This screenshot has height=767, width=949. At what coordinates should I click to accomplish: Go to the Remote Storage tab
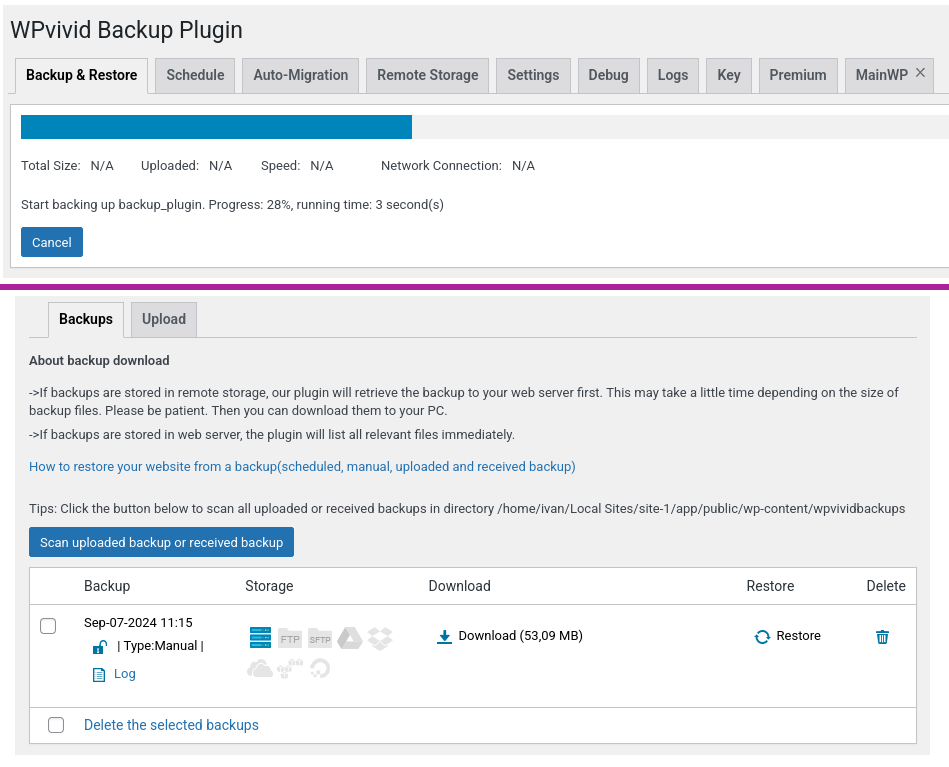pos(427,76)
